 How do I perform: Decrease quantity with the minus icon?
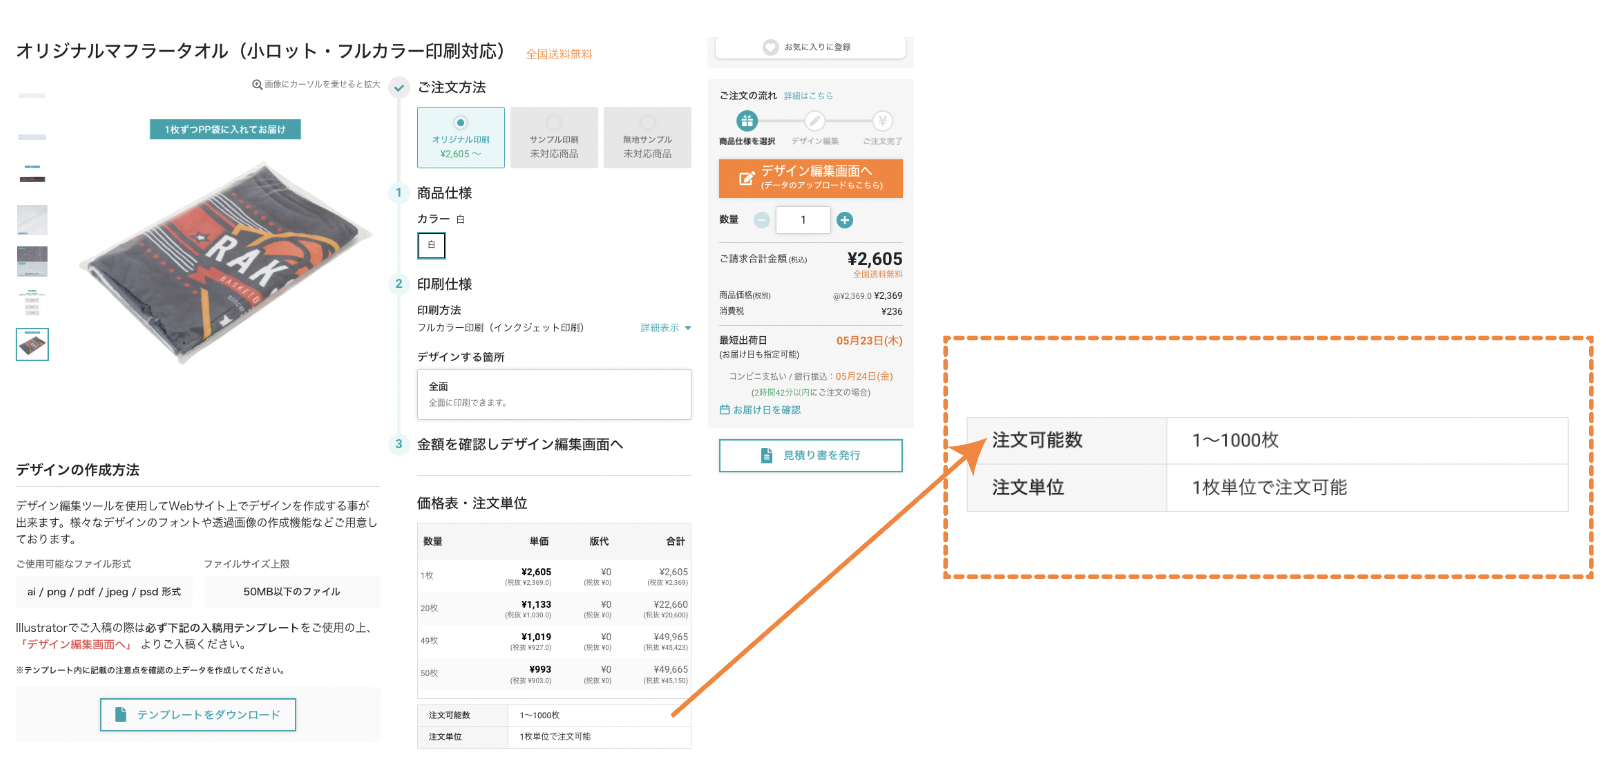(762, 220)
